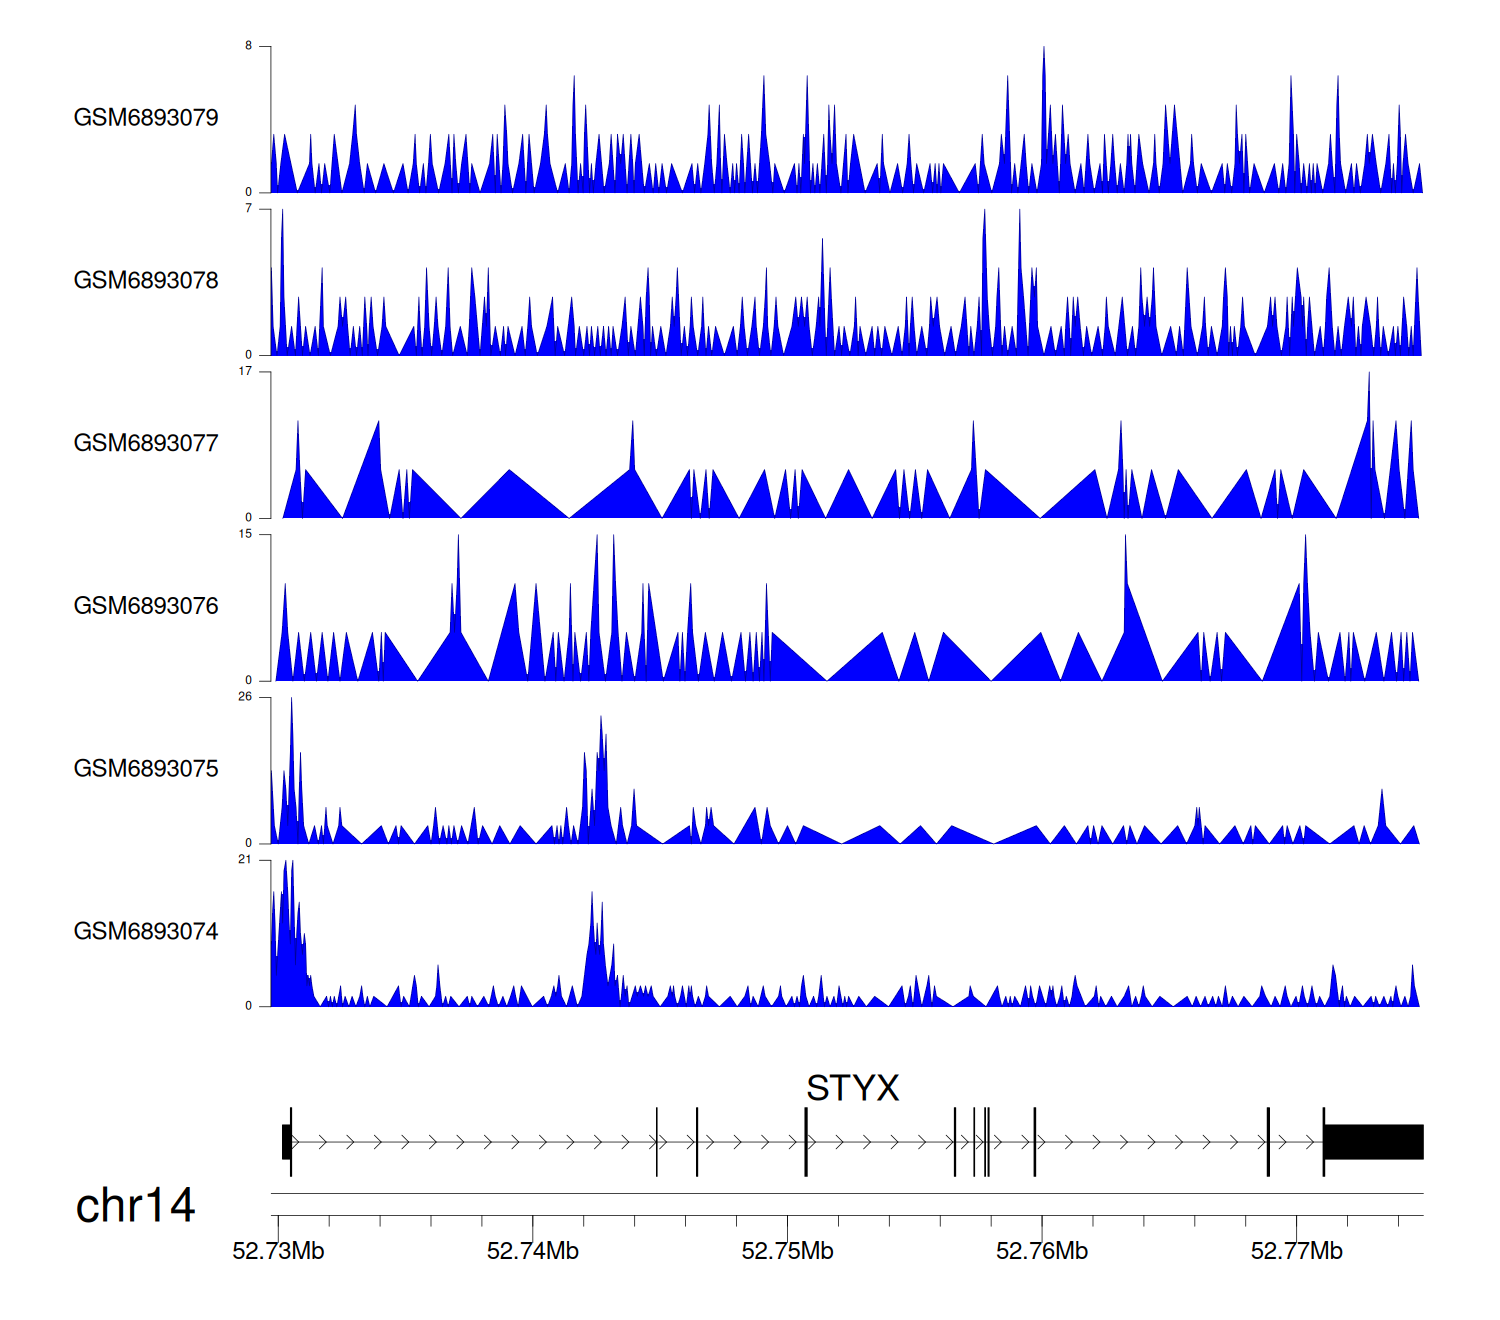The width and height of the screenshot is (1500, 1320).
Task: Click the y-axis maximum 17 on GSM6893077
Action: [245, 371]
